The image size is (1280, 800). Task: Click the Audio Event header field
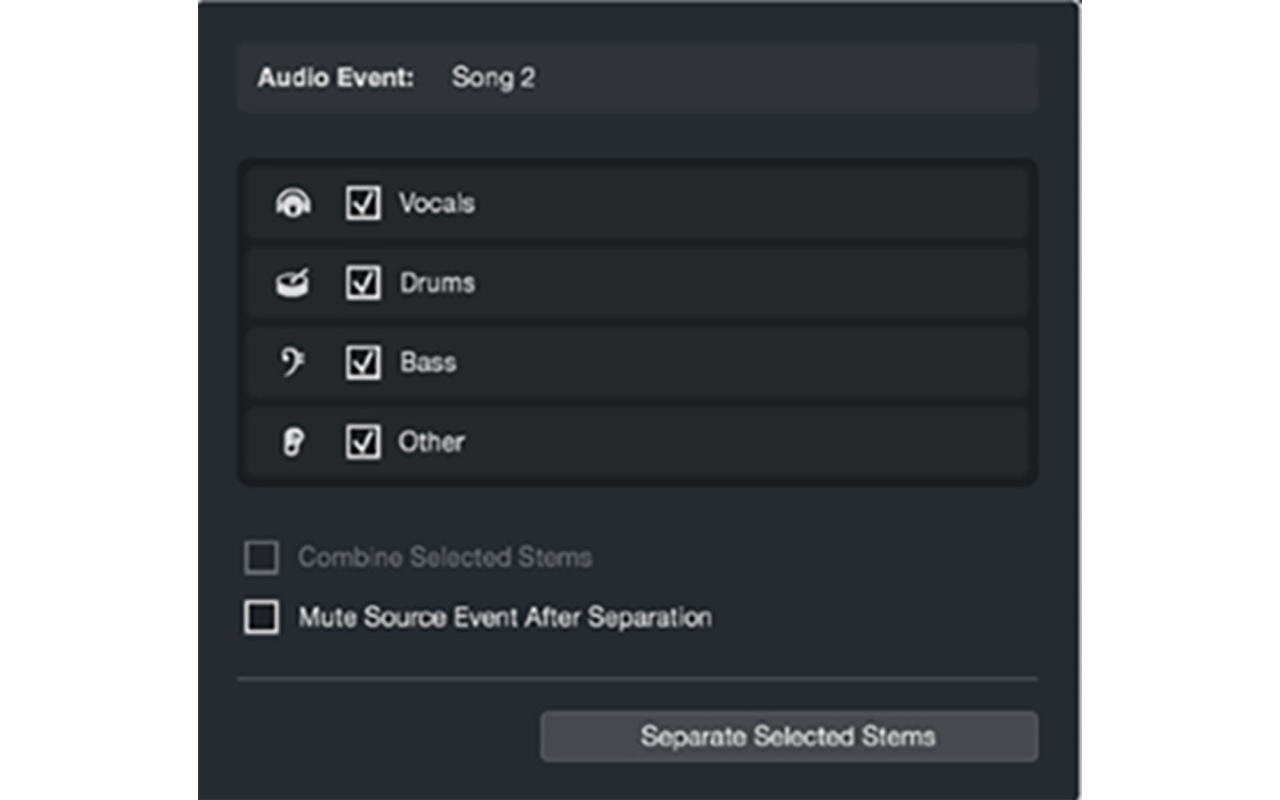333,79
